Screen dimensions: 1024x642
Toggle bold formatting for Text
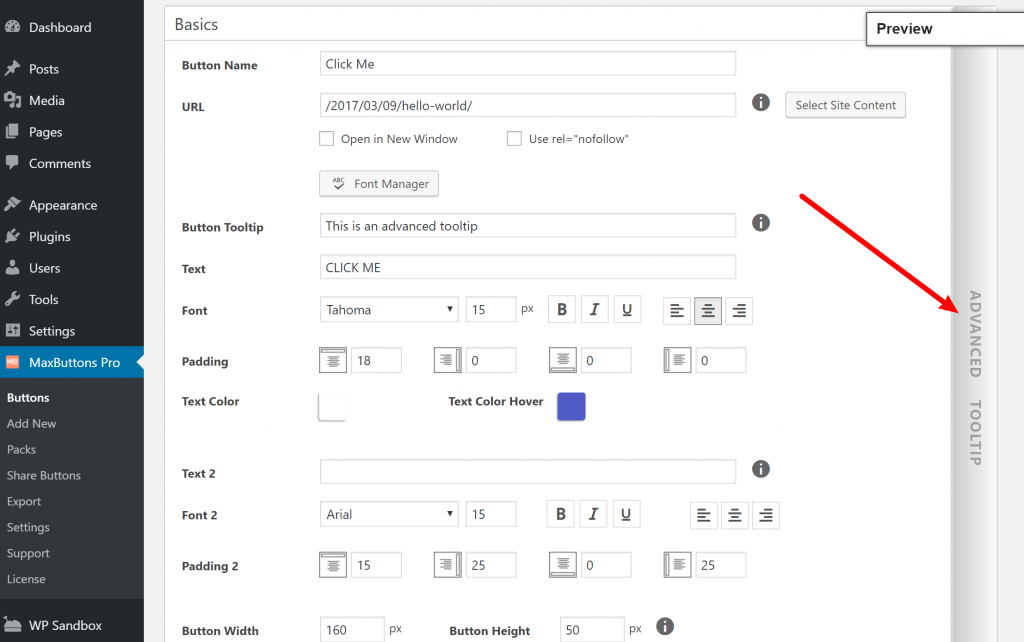(561, 310)
